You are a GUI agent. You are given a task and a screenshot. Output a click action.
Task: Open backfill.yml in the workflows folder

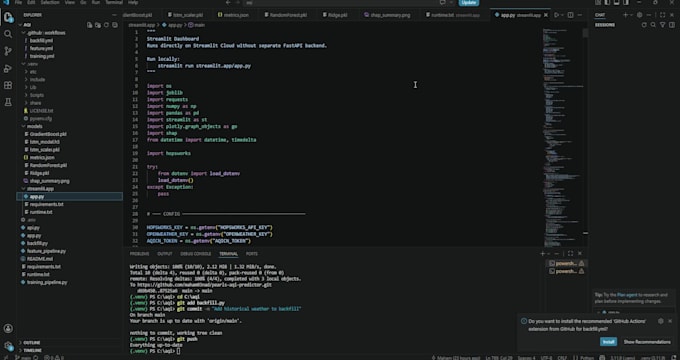pos(41,41)
